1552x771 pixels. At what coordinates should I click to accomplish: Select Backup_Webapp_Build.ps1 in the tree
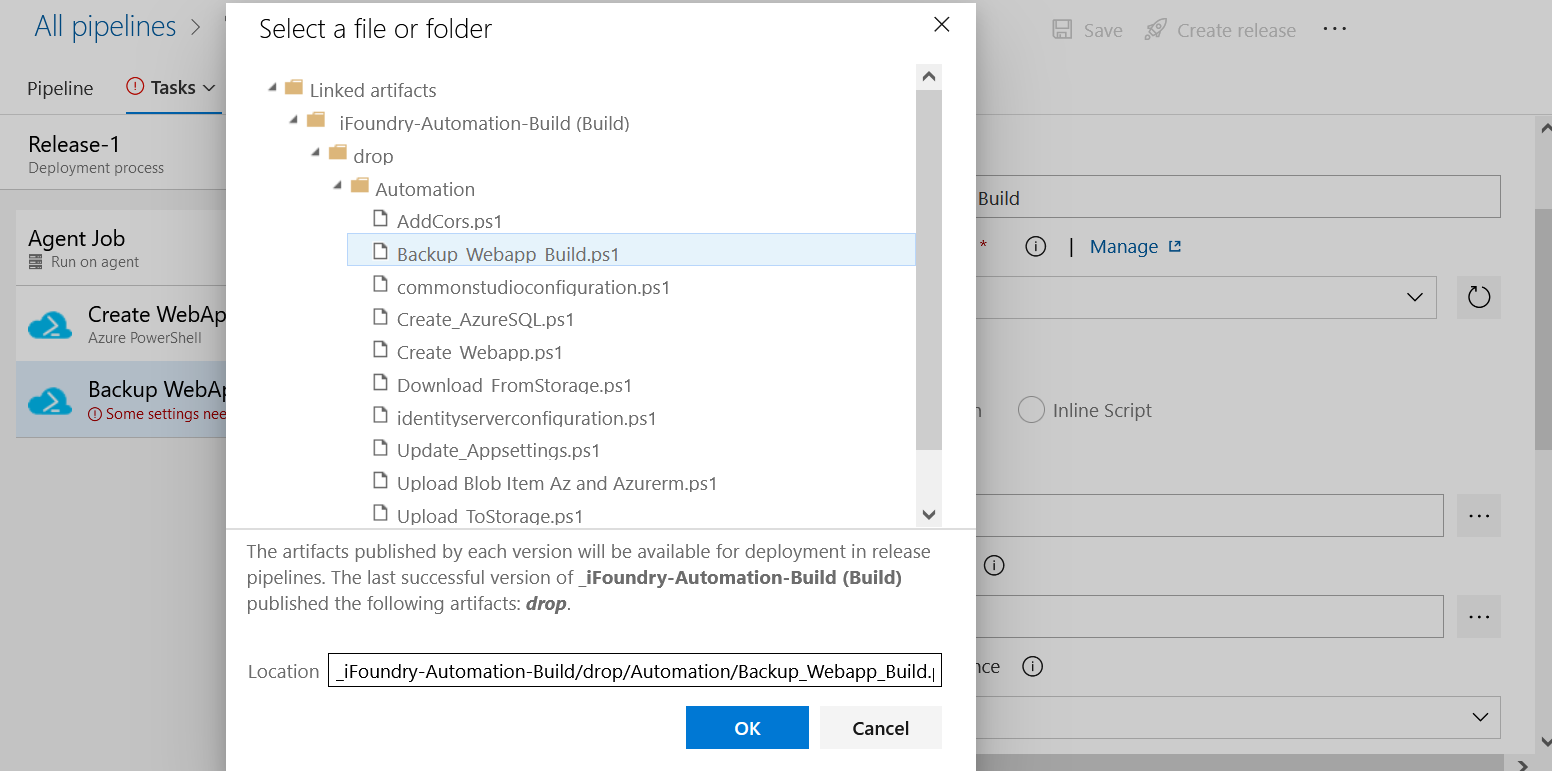pyautogui.click(x=631, y=250)
